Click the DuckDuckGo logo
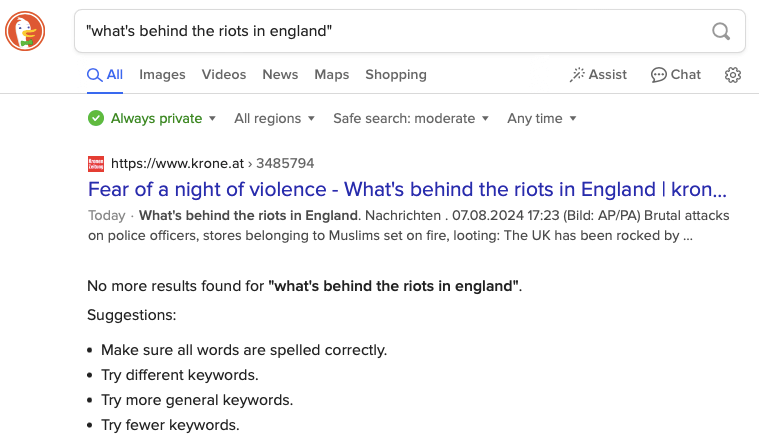The image size is (759, 436). (x=25, y=31)
